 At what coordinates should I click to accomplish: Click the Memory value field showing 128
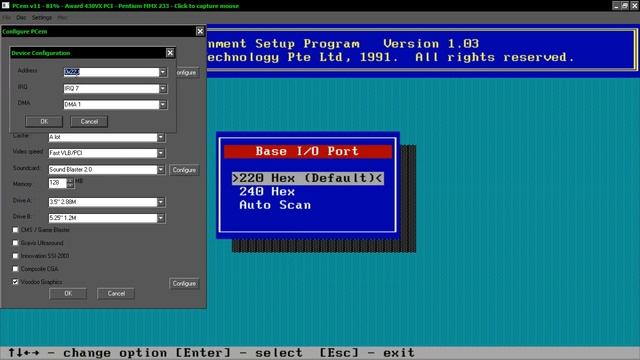click(x=58, y=183)
